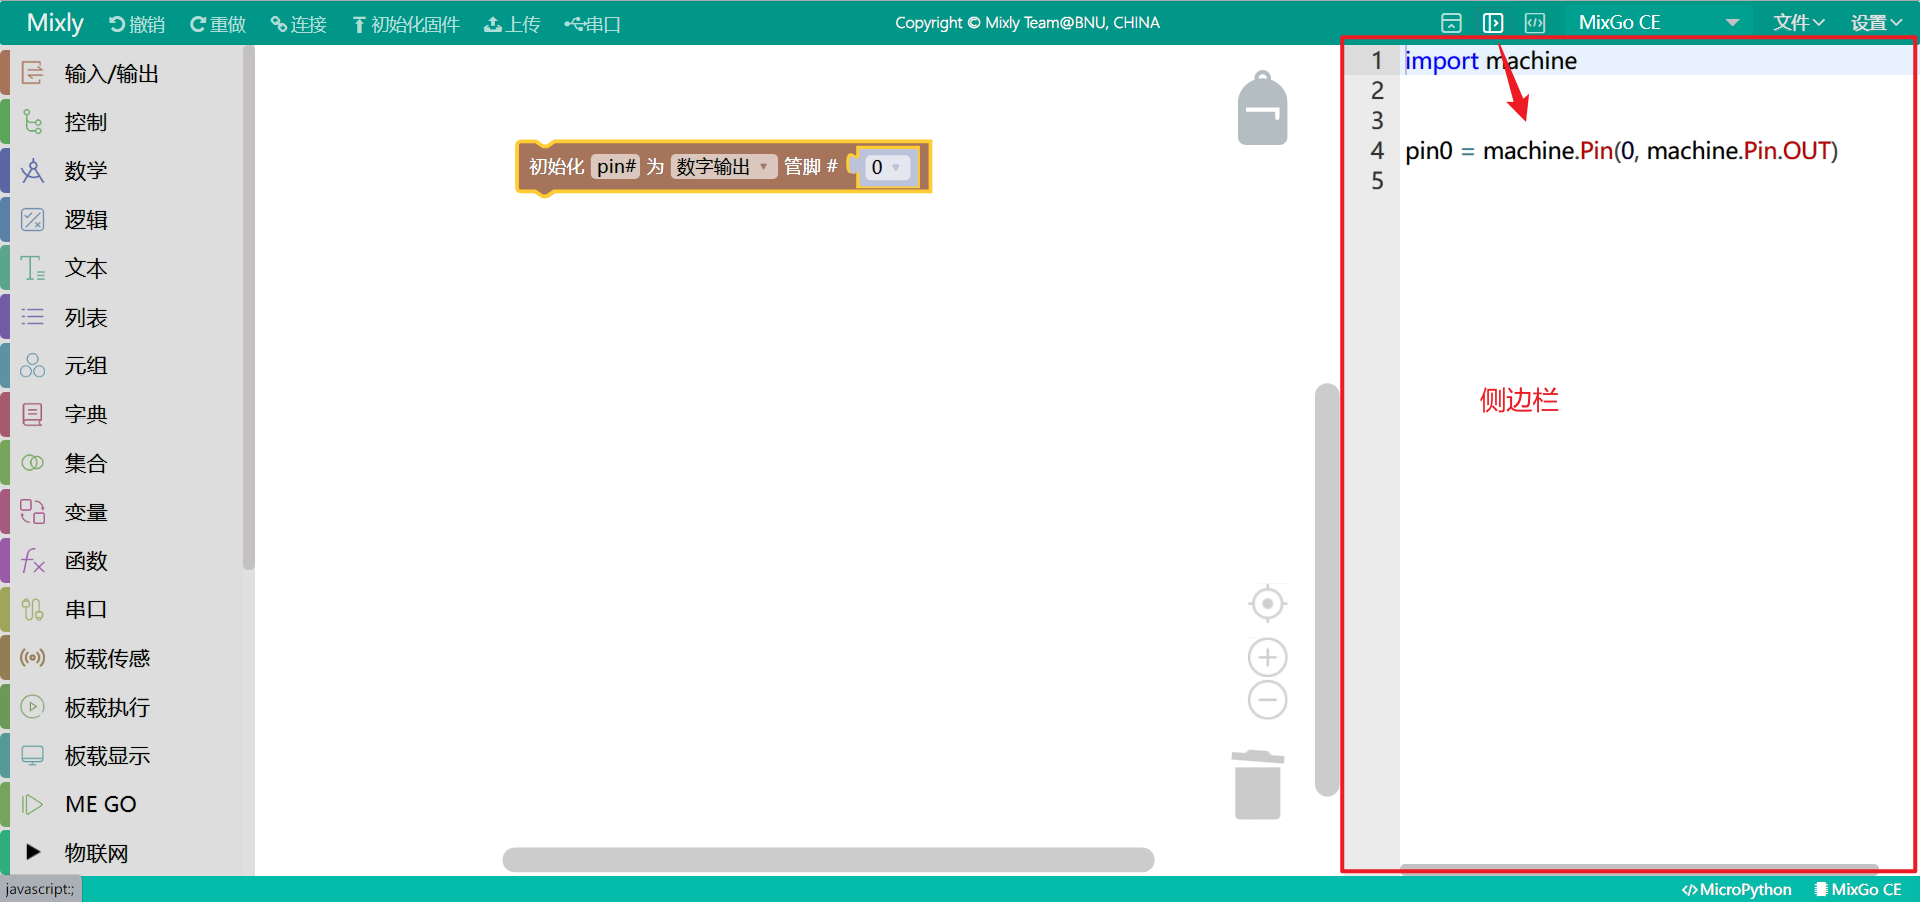The height and width of the screenshot is (902, 1920).
Task: Click the 重做 redo toolbar button
Action: click(218, 24)
